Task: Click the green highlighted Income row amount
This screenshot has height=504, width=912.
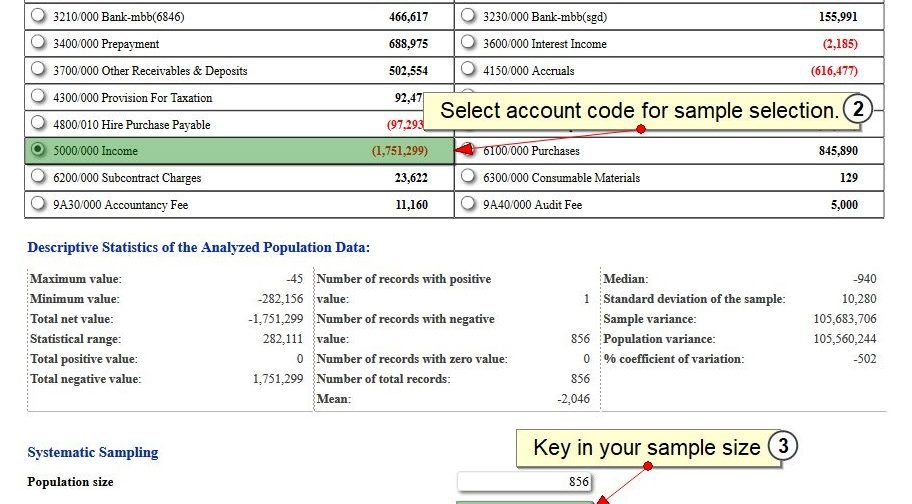Action: click(x=400, y=151)
